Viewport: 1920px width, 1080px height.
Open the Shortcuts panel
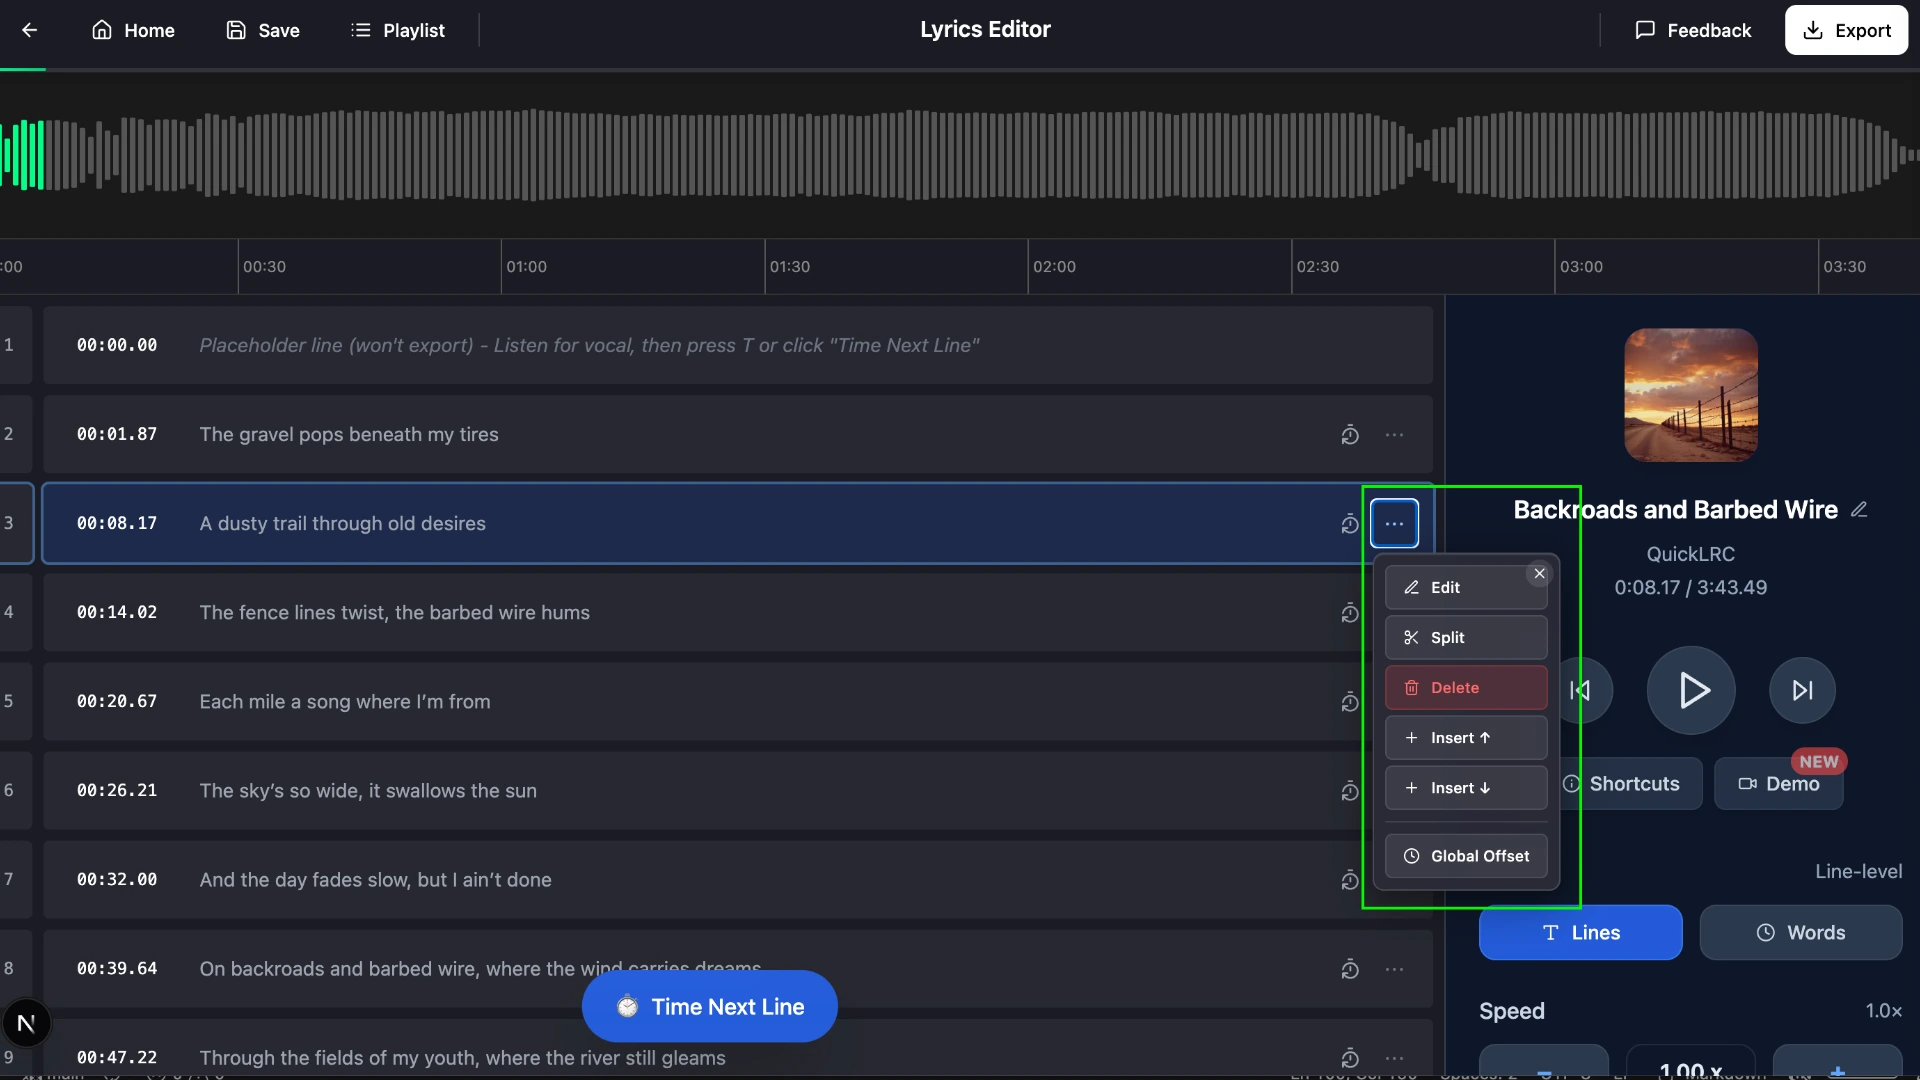[x=1634, y=784]
